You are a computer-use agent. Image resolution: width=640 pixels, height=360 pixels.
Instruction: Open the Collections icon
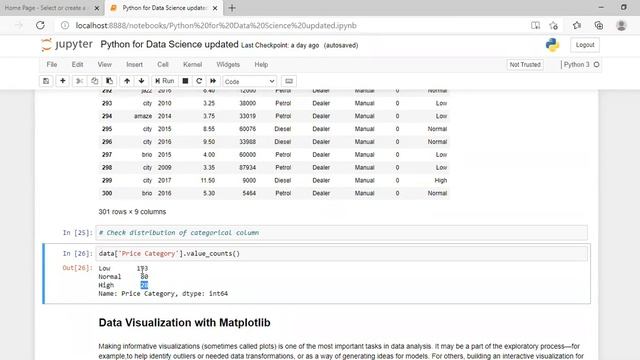(x=599, y=25)
